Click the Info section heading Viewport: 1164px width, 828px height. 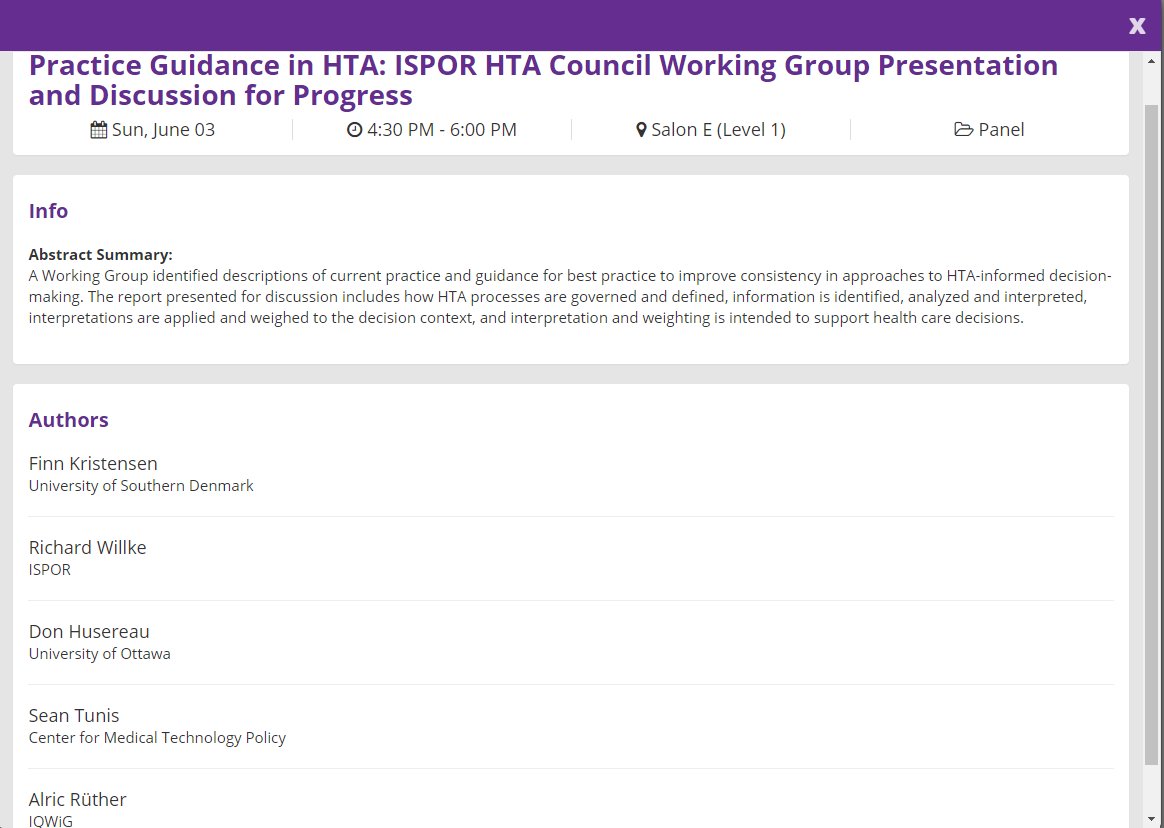pyautogui.click(x=48, y=211)
